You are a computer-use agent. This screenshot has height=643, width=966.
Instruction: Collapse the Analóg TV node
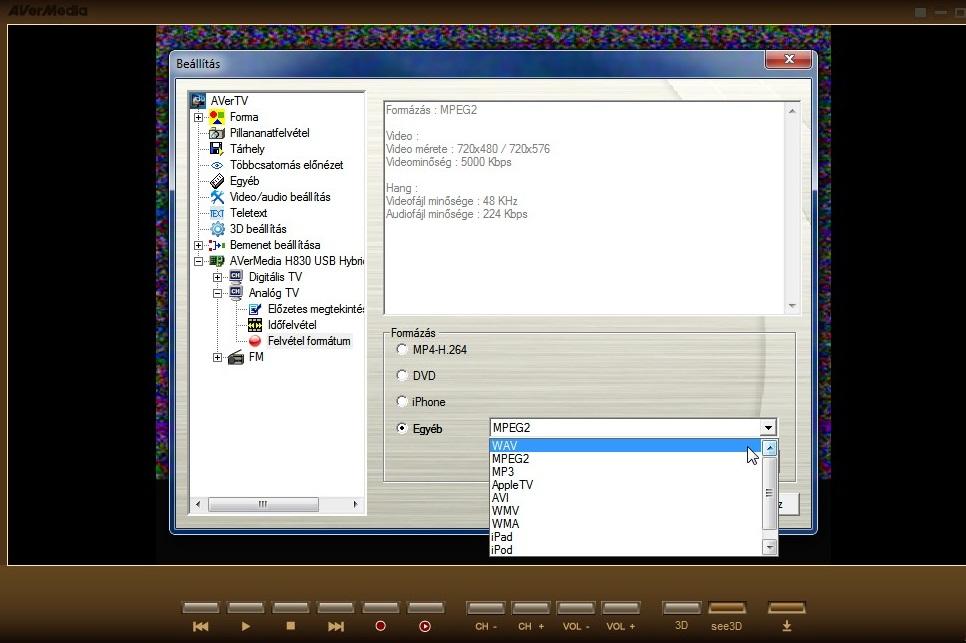[217, 293]
